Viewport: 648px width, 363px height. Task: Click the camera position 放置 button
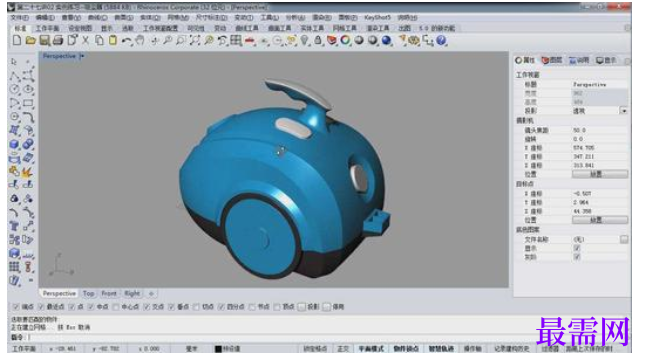tap(600, 174)
